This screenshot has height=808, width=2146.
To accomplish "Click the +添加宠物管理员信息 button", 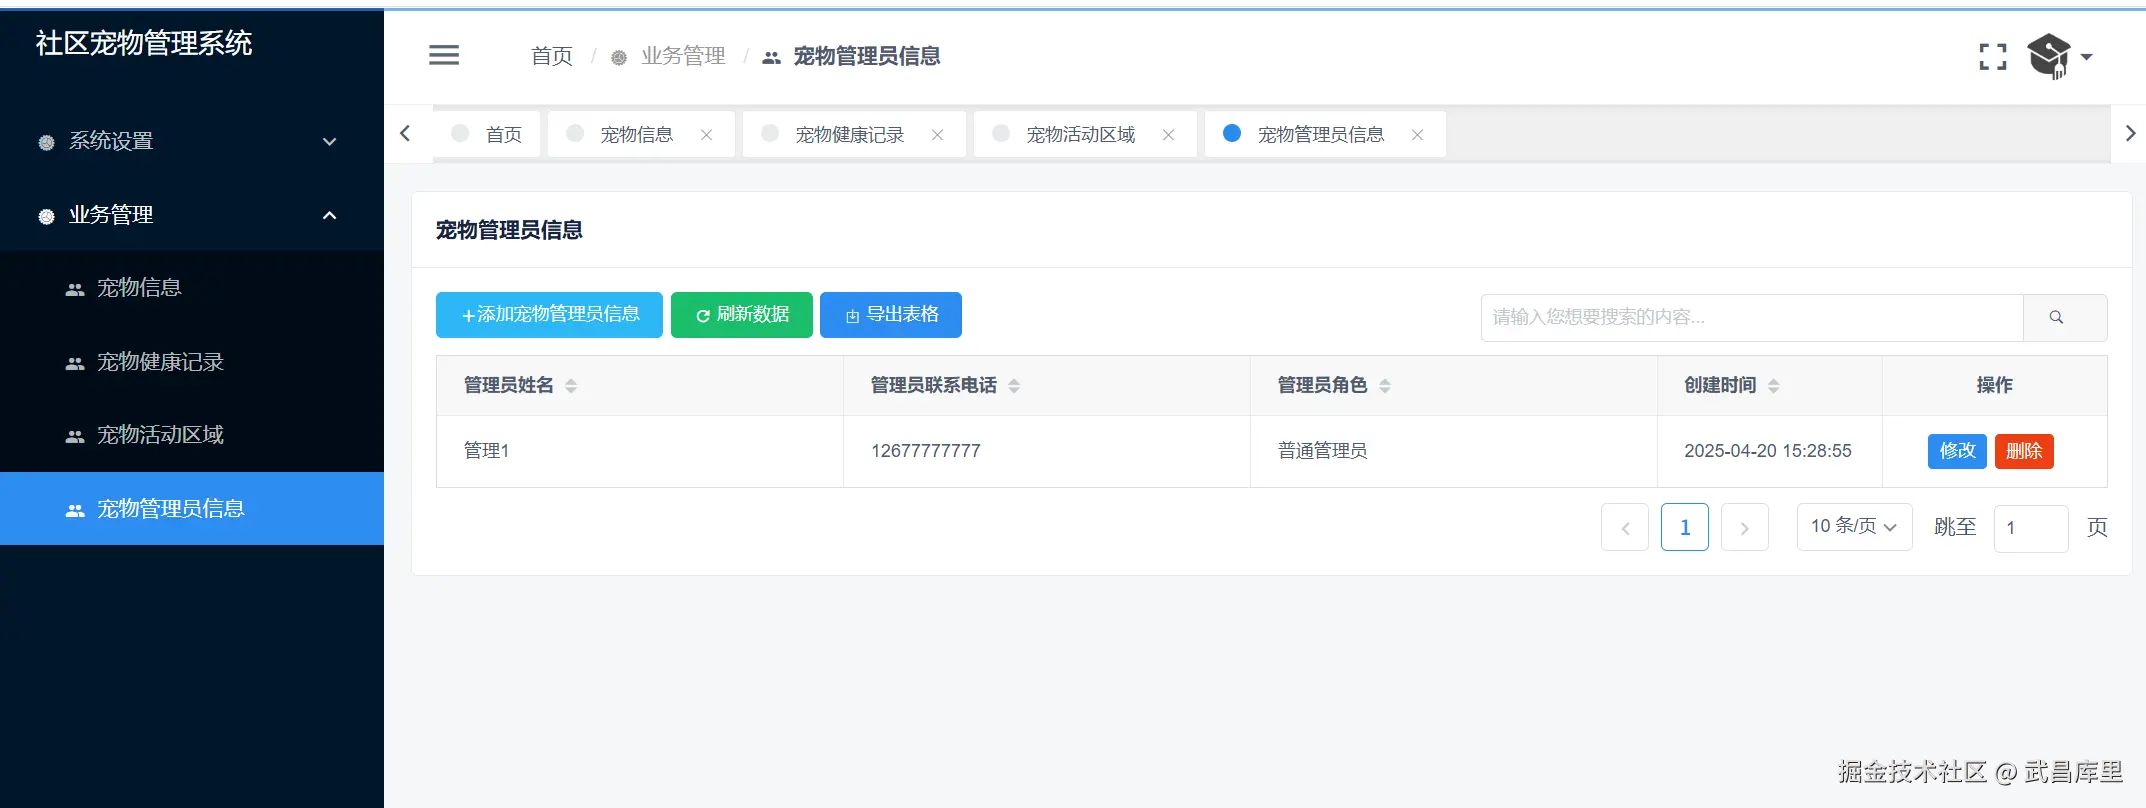I will [549, 315].
